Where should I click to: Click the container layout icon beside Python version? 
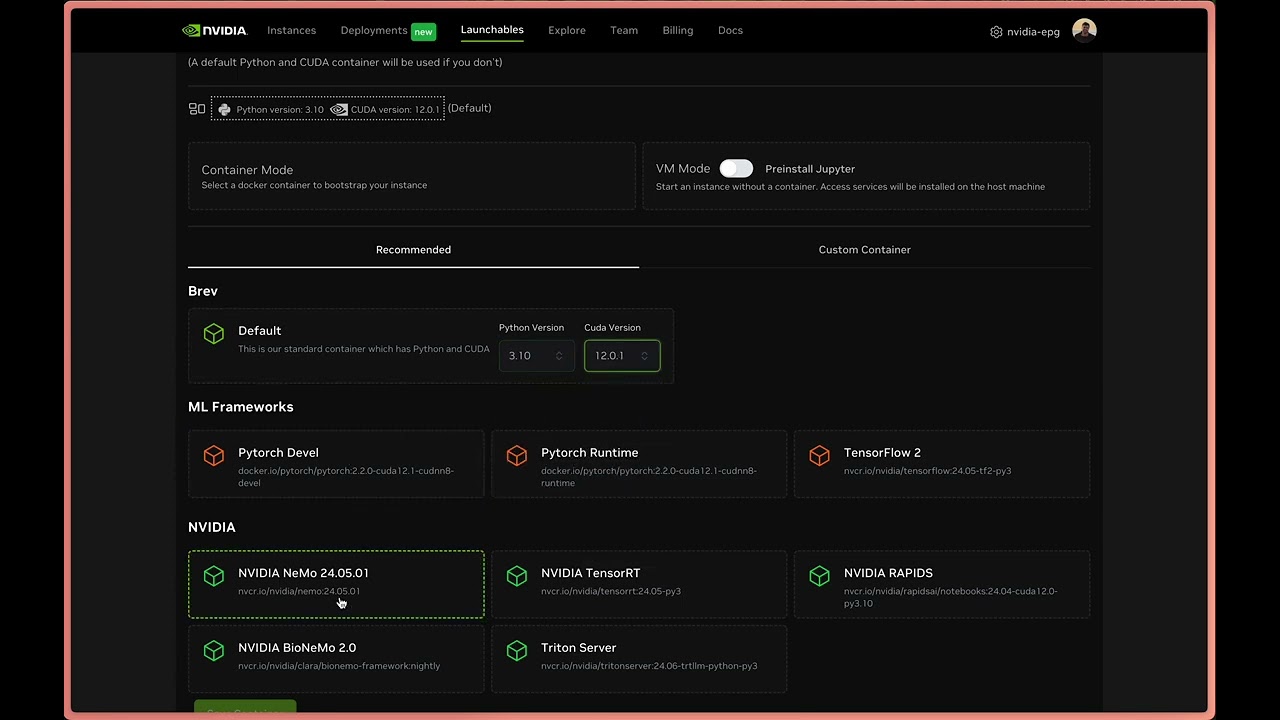[197, 109]
